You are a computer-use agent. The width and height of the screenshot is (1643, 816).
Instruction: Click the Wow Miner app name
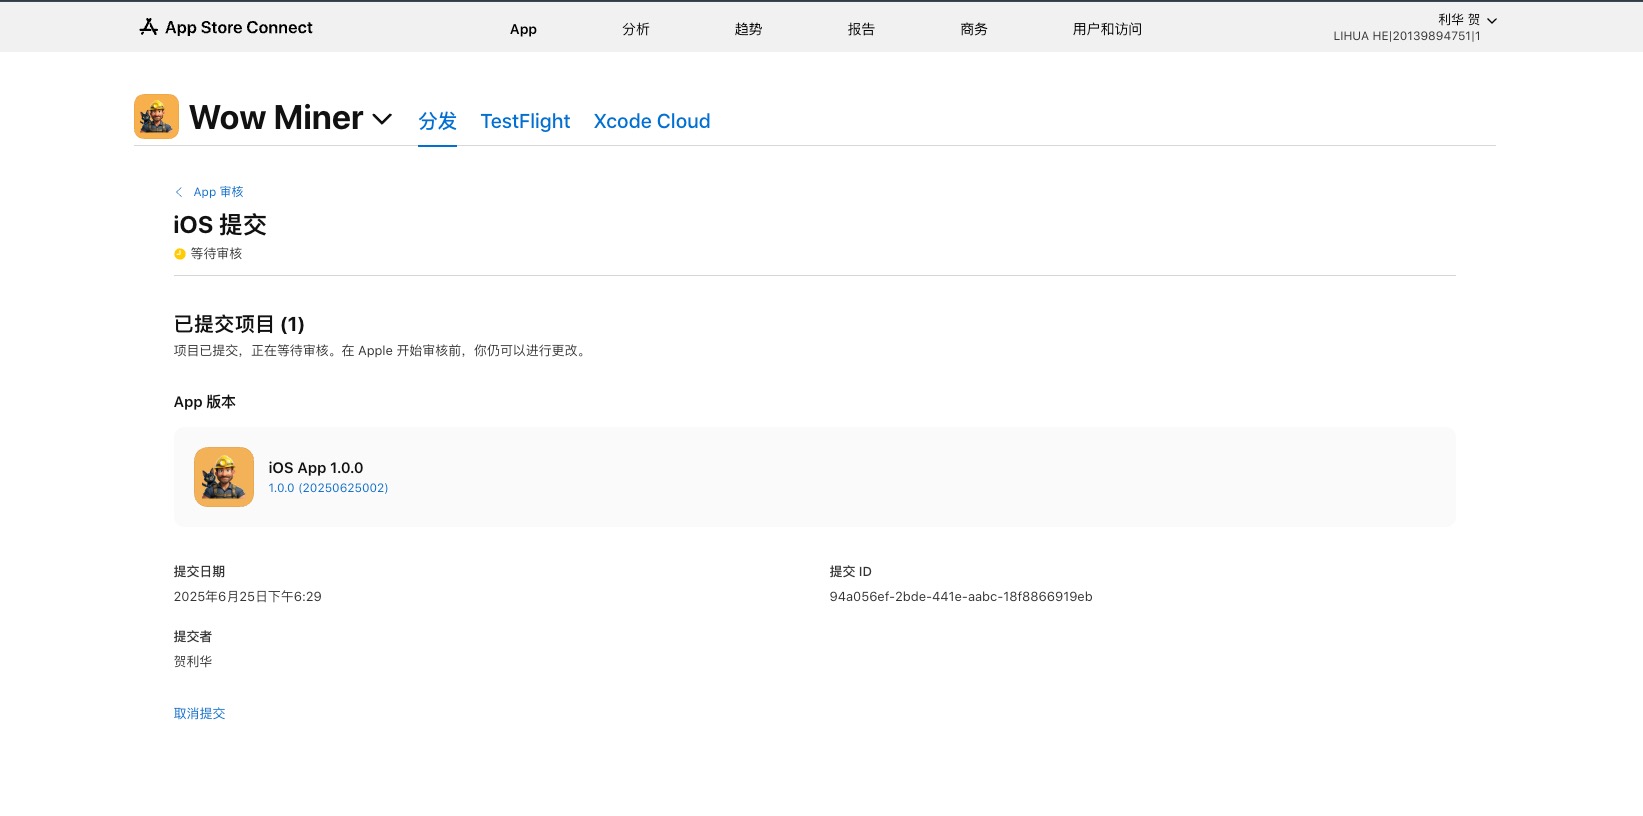pyautogui.click(x=276, y=118)
